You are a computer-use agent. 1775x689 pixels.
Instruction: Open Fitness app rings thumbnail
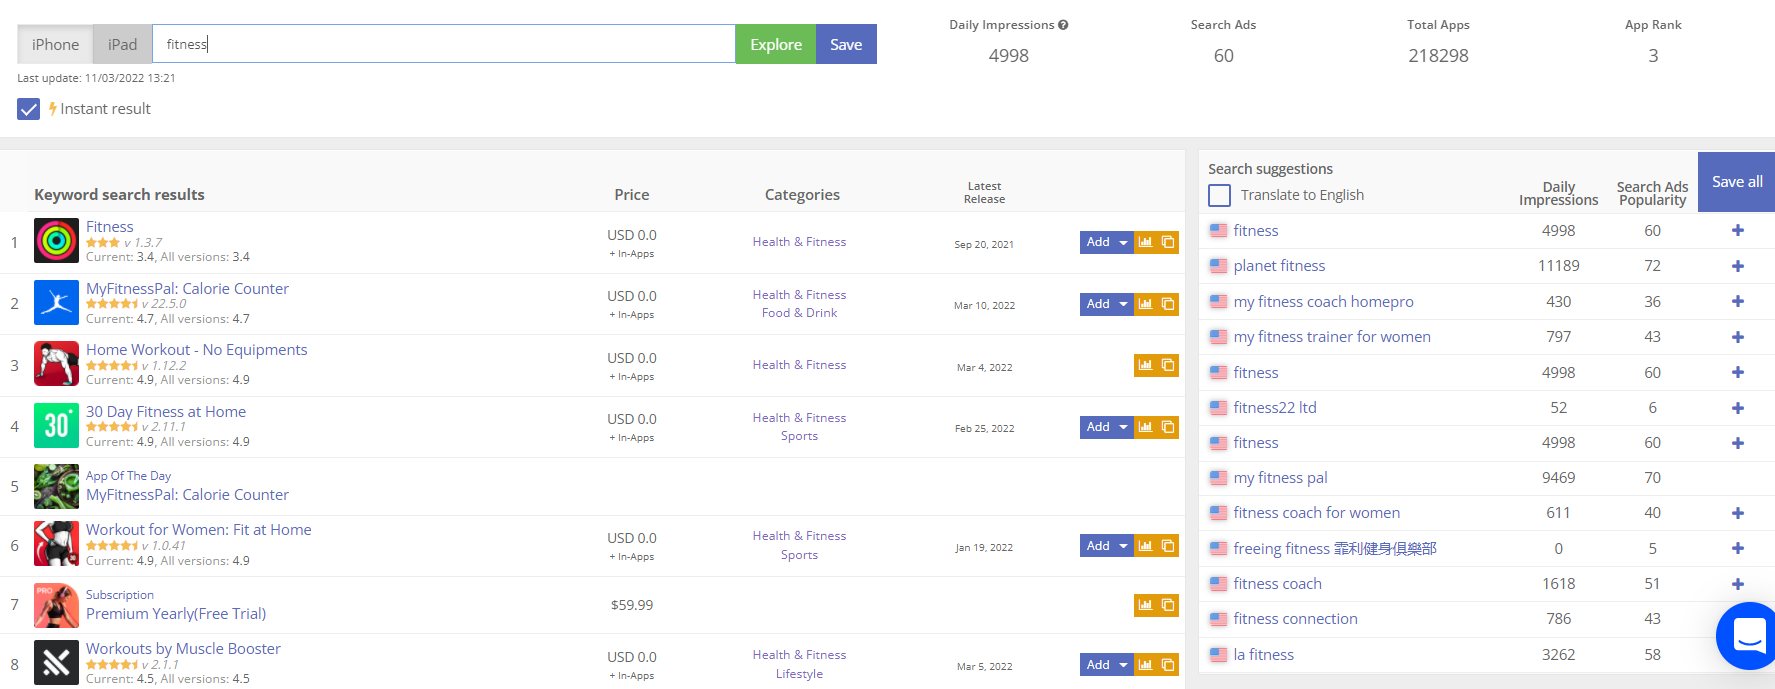56,241
